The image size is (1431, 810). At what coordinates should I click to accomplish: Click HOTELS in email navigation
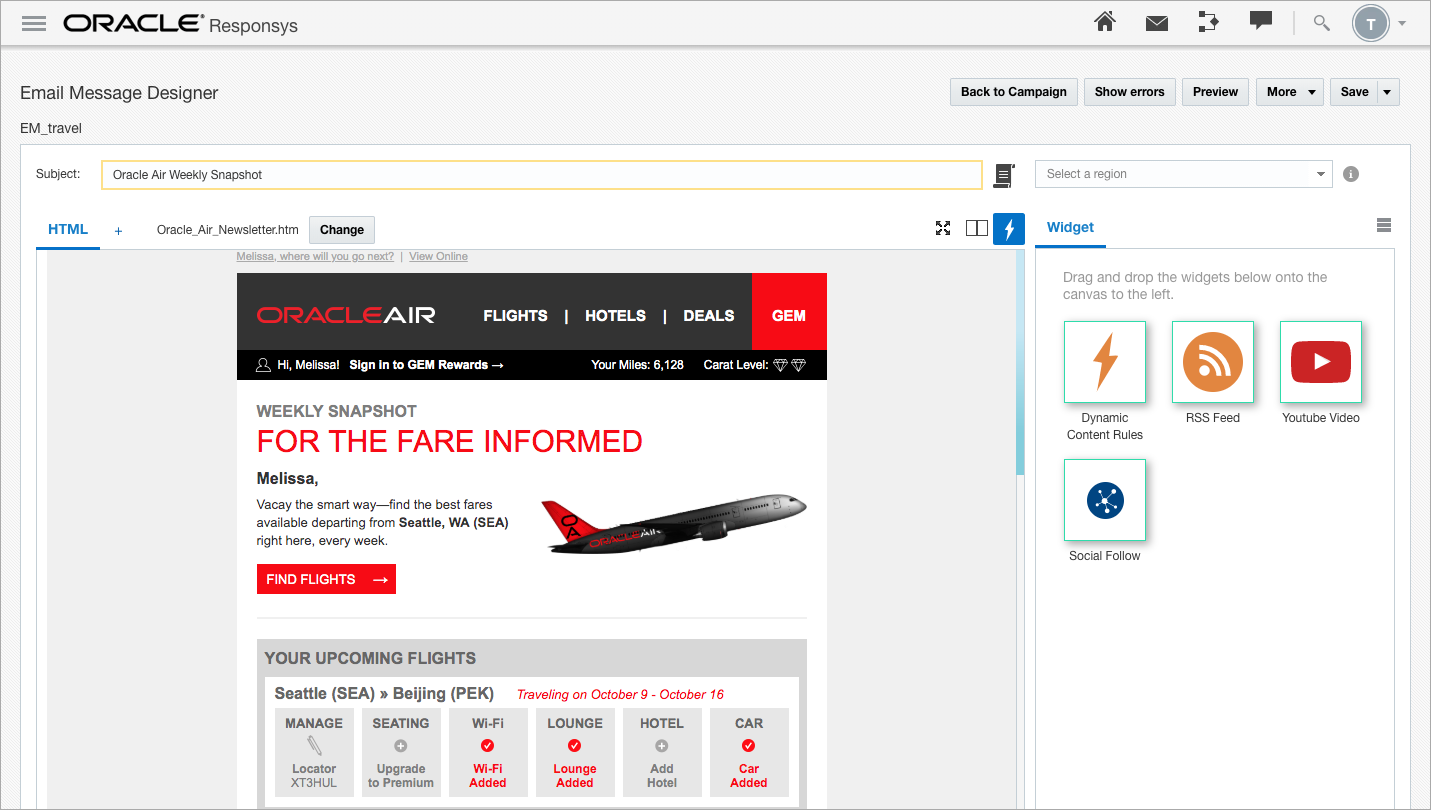pos(615,316)
